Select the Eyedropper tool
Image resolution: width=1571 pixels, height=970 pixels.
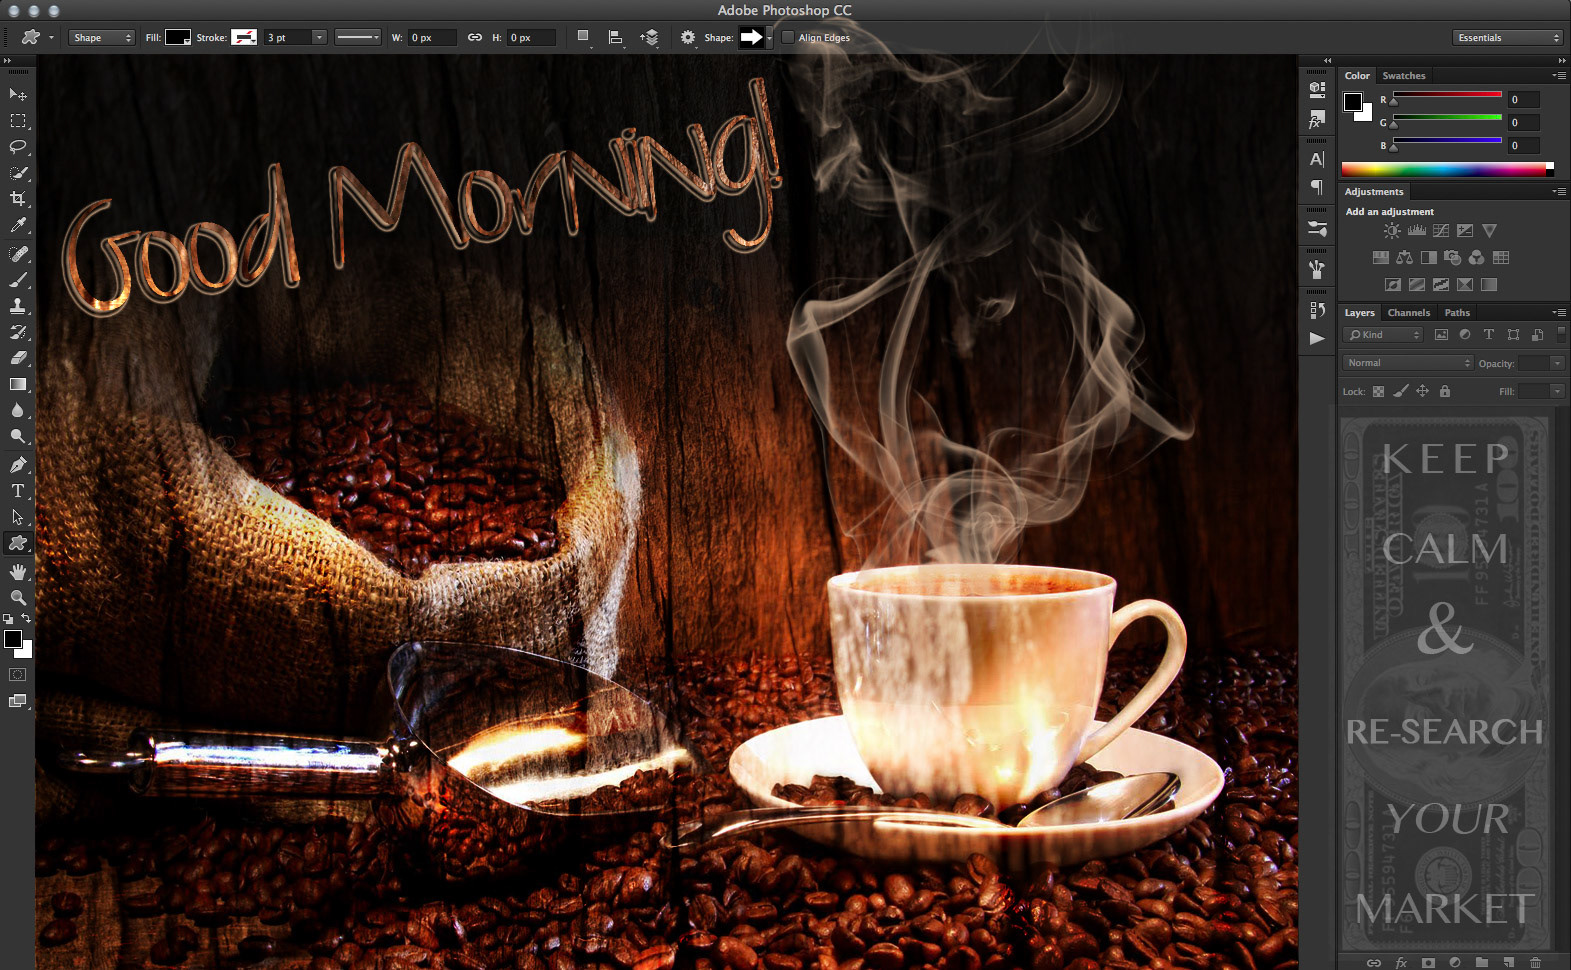(18, 226)
